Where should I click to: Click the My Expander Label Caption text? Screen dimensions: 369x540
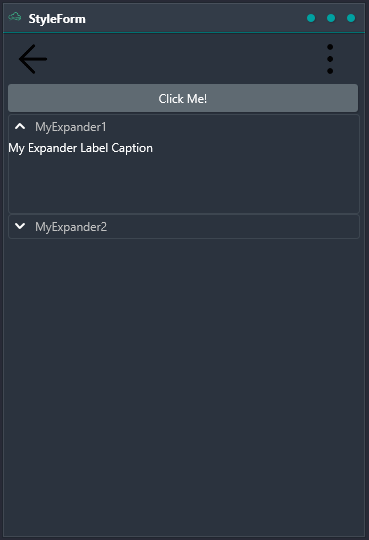(80, 148)
